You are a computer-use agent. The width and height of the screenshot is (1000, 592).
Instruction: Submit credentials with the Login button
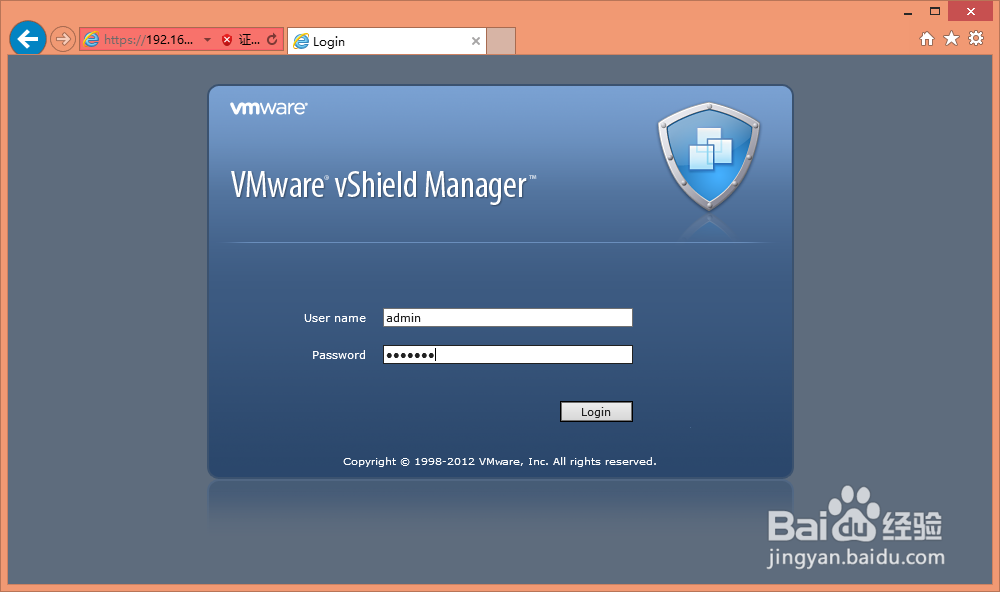click(596, 411)
